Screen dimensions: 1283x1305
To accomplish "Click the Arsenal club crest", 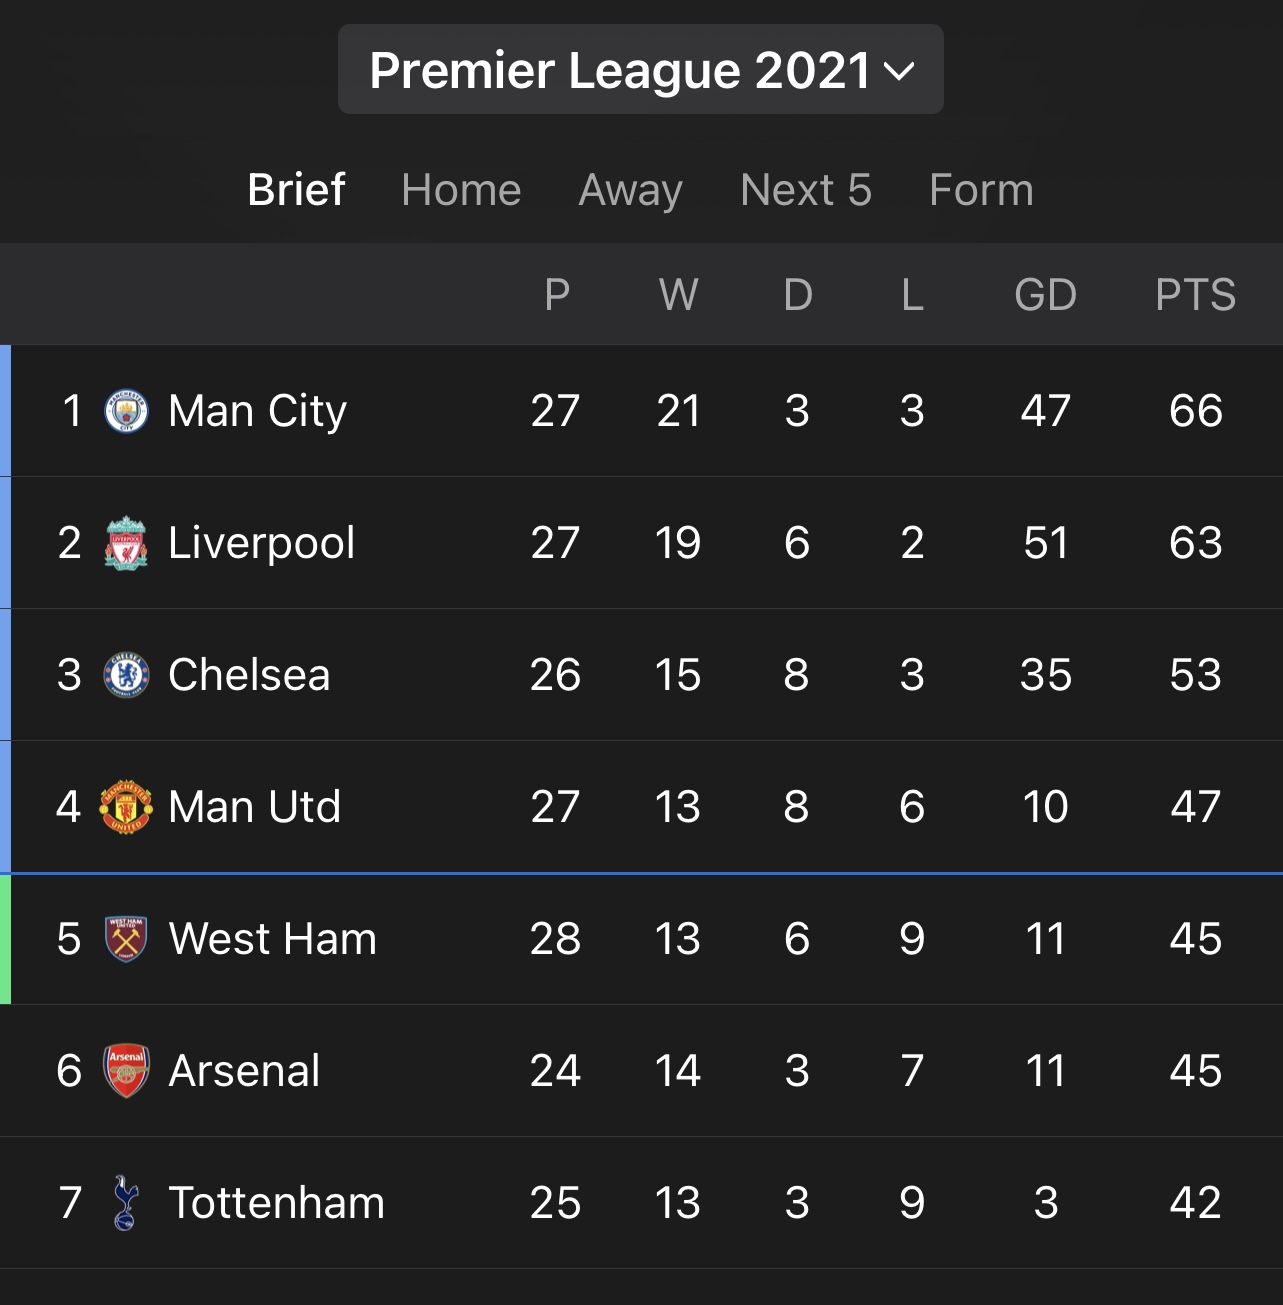I will click(x=127, y=1071).
